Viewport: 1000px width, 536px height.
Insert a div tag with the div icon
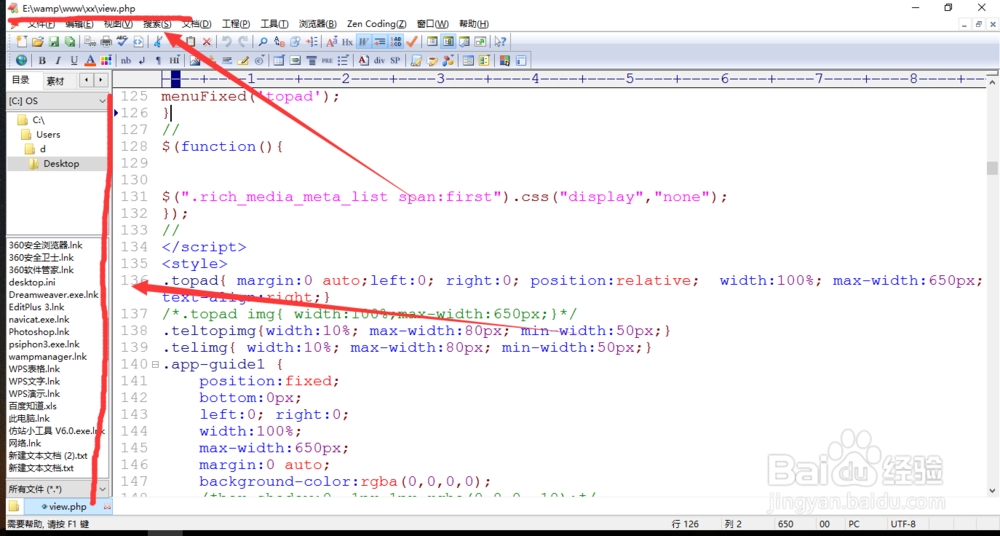(x=379, y=61)
